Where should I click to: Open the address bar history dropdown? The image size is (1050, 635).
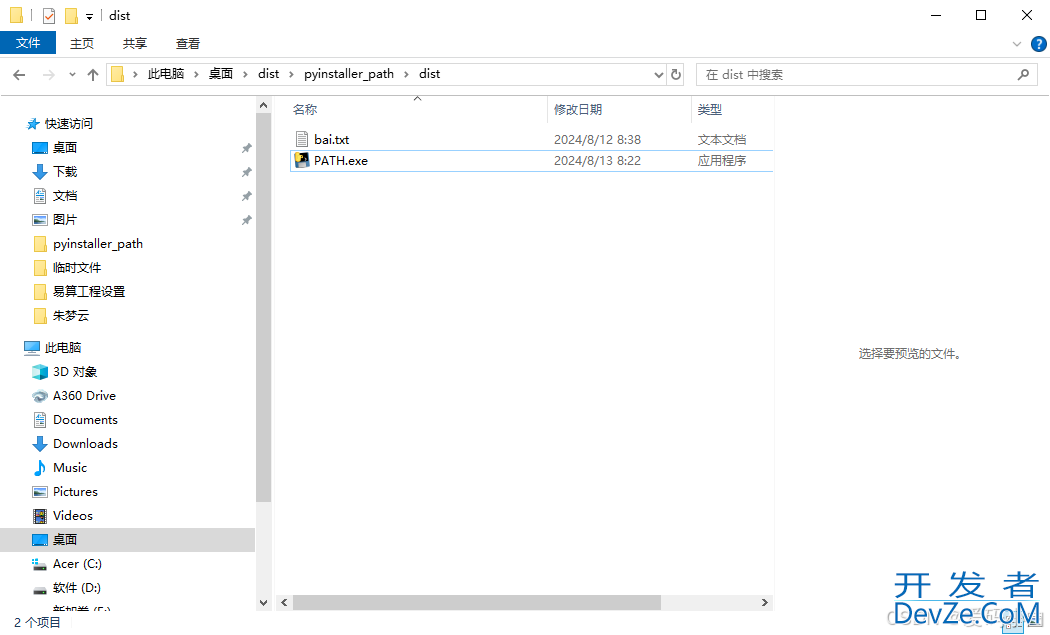click(x=659, y=74)
